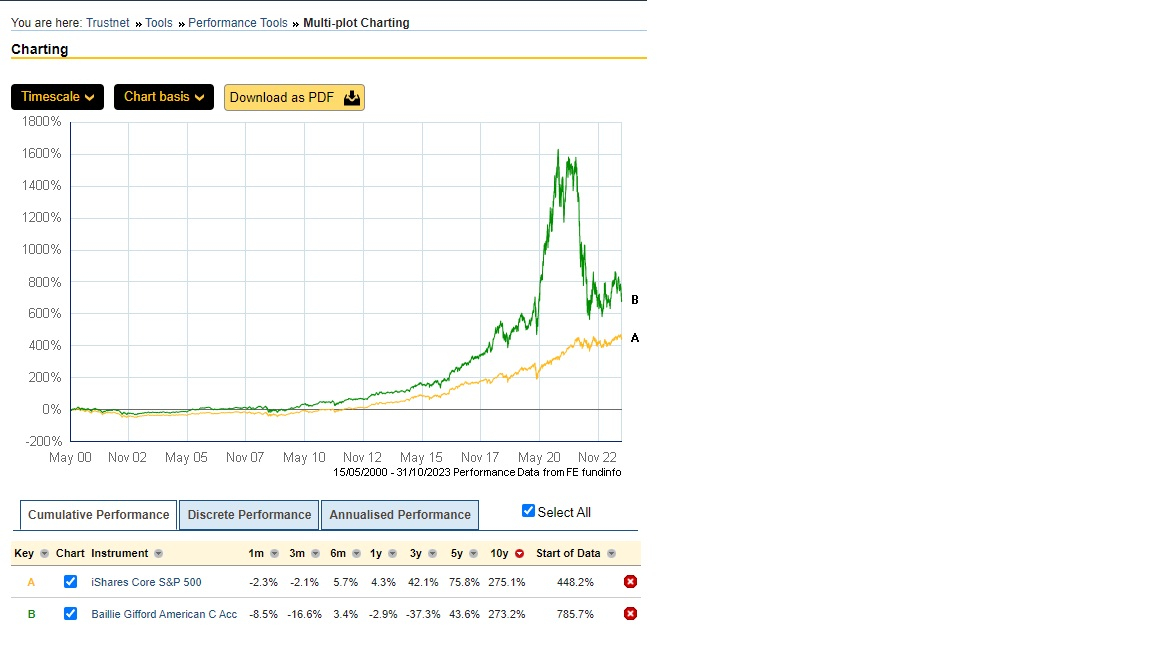1152x648 pixels.
Task: Download the chart as PDF
Action: pyautogui.click(x=294, y=97)
